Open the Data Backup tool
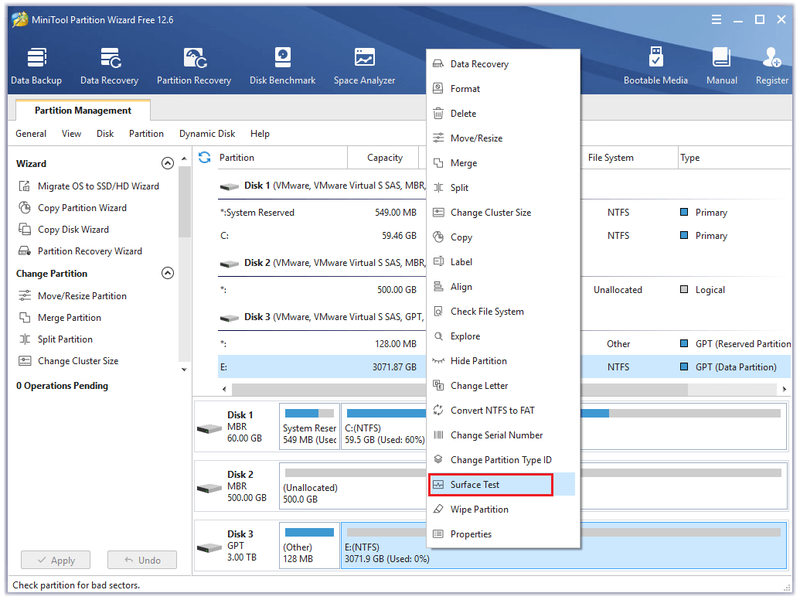Screen dimensions: 800x600 click(x=36, y=66)
